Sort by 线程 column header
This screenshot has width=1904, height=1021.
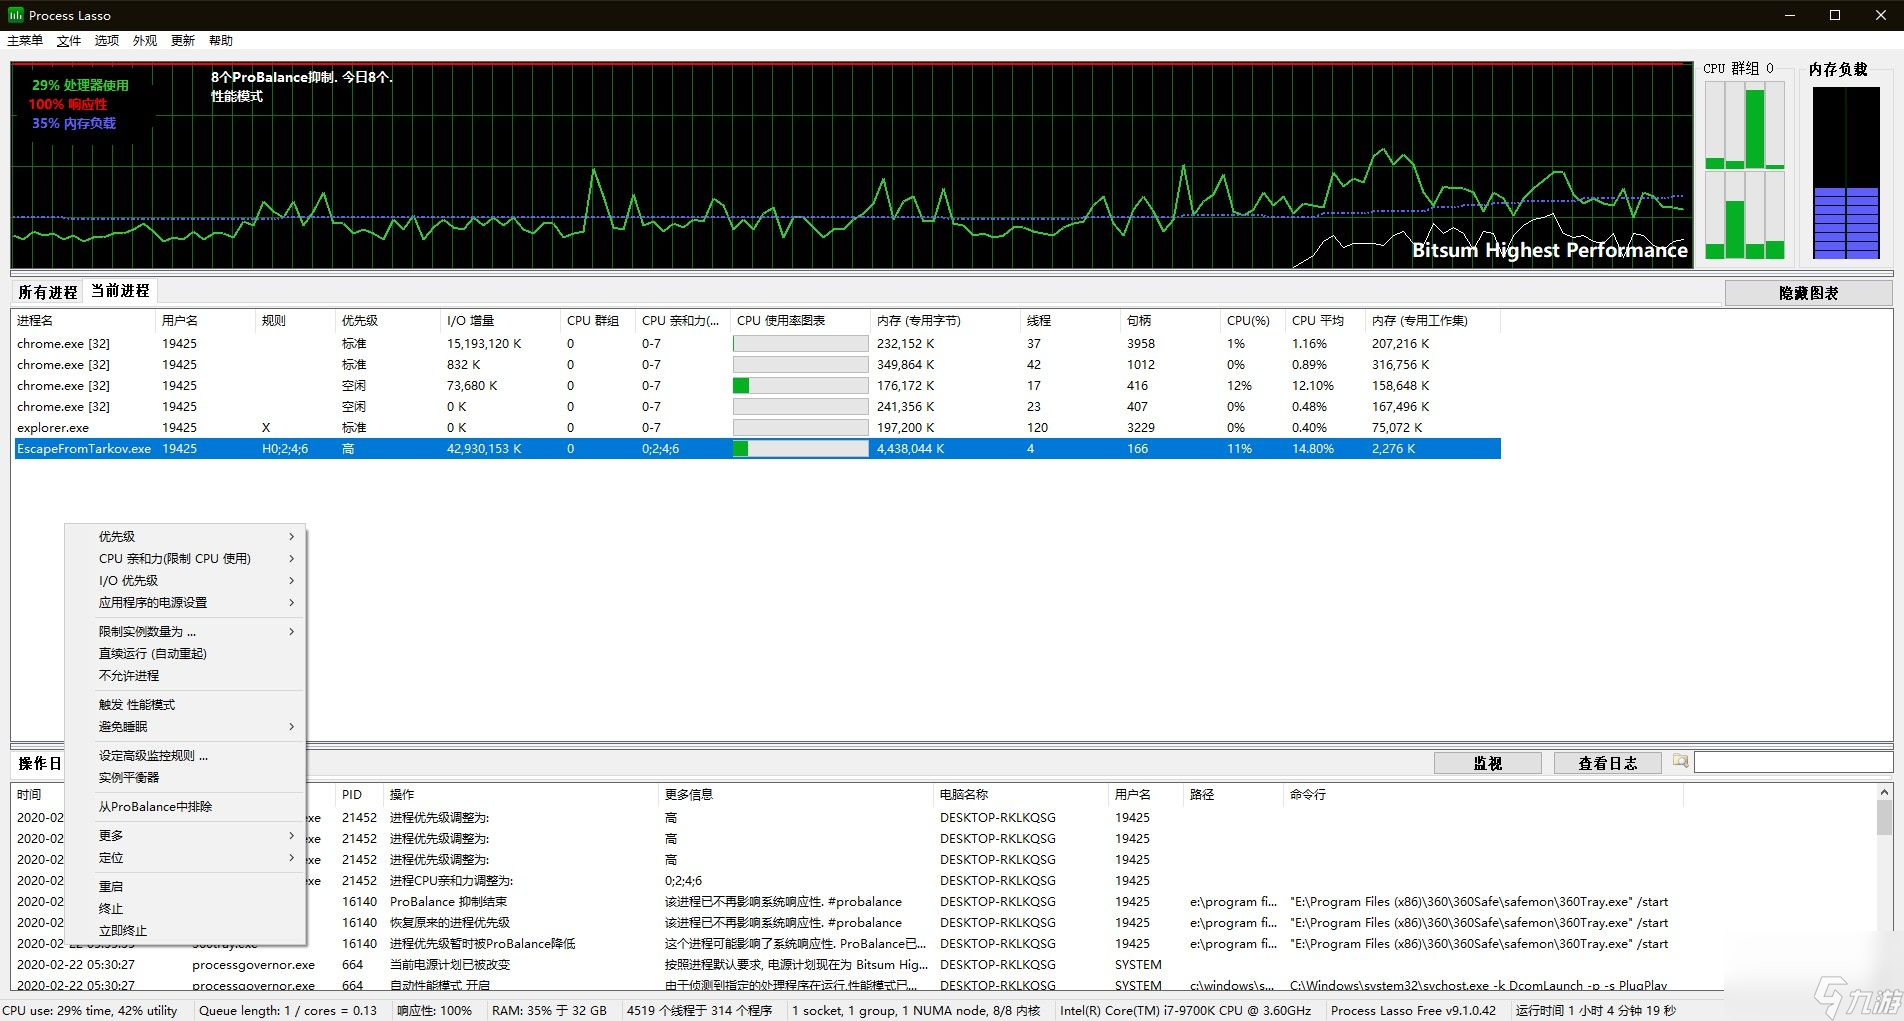click(x=1072, y=321)
